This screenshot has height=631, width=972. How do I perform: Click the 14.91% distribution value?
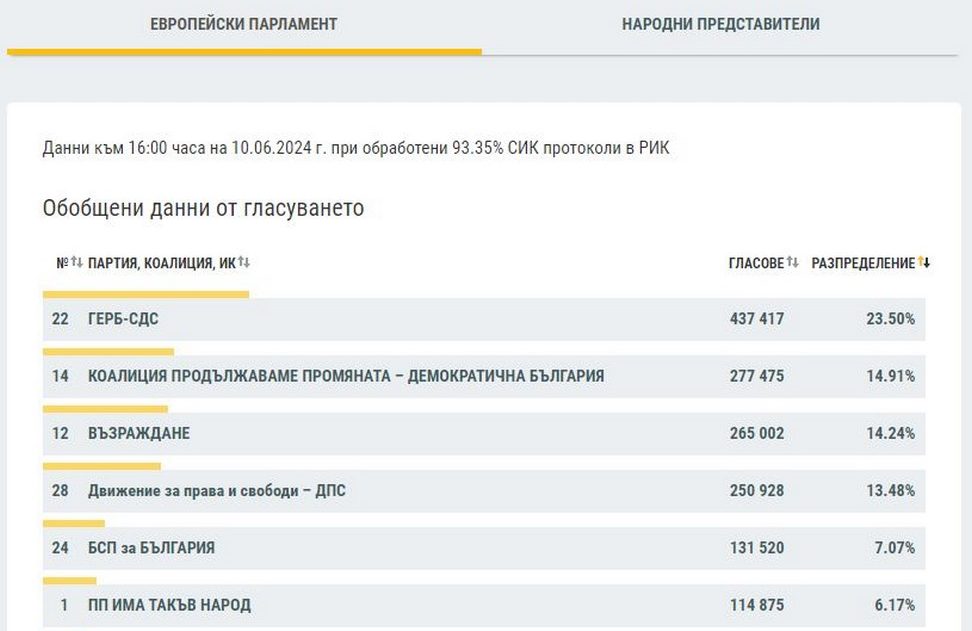click(890, 376)
